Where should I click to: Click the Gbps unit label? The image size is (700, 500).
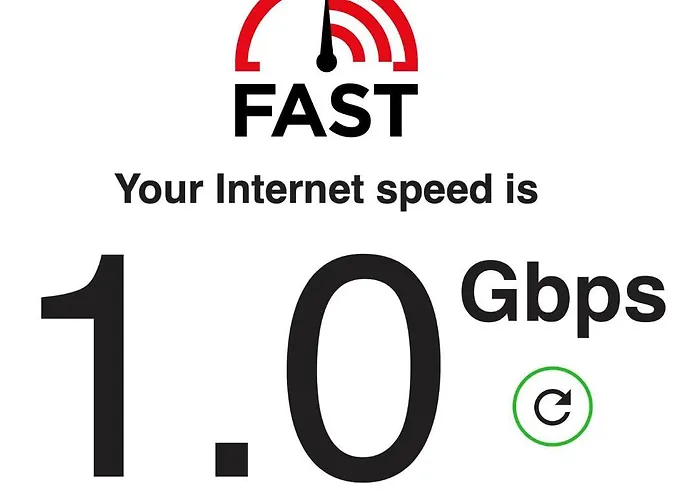[563, 298]
